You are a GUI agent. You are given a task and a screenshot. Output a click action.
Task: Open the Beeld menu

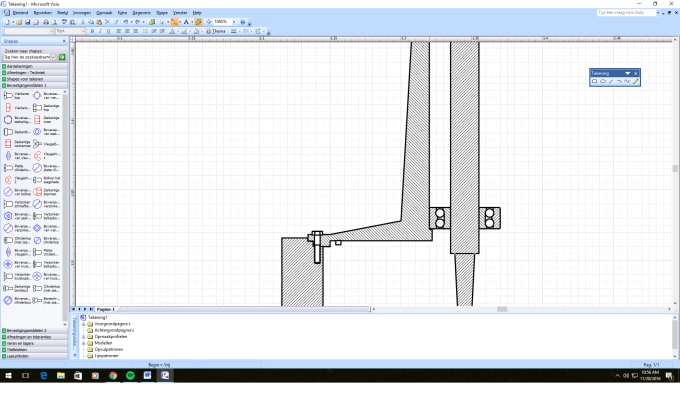click(x=62, y=13)
